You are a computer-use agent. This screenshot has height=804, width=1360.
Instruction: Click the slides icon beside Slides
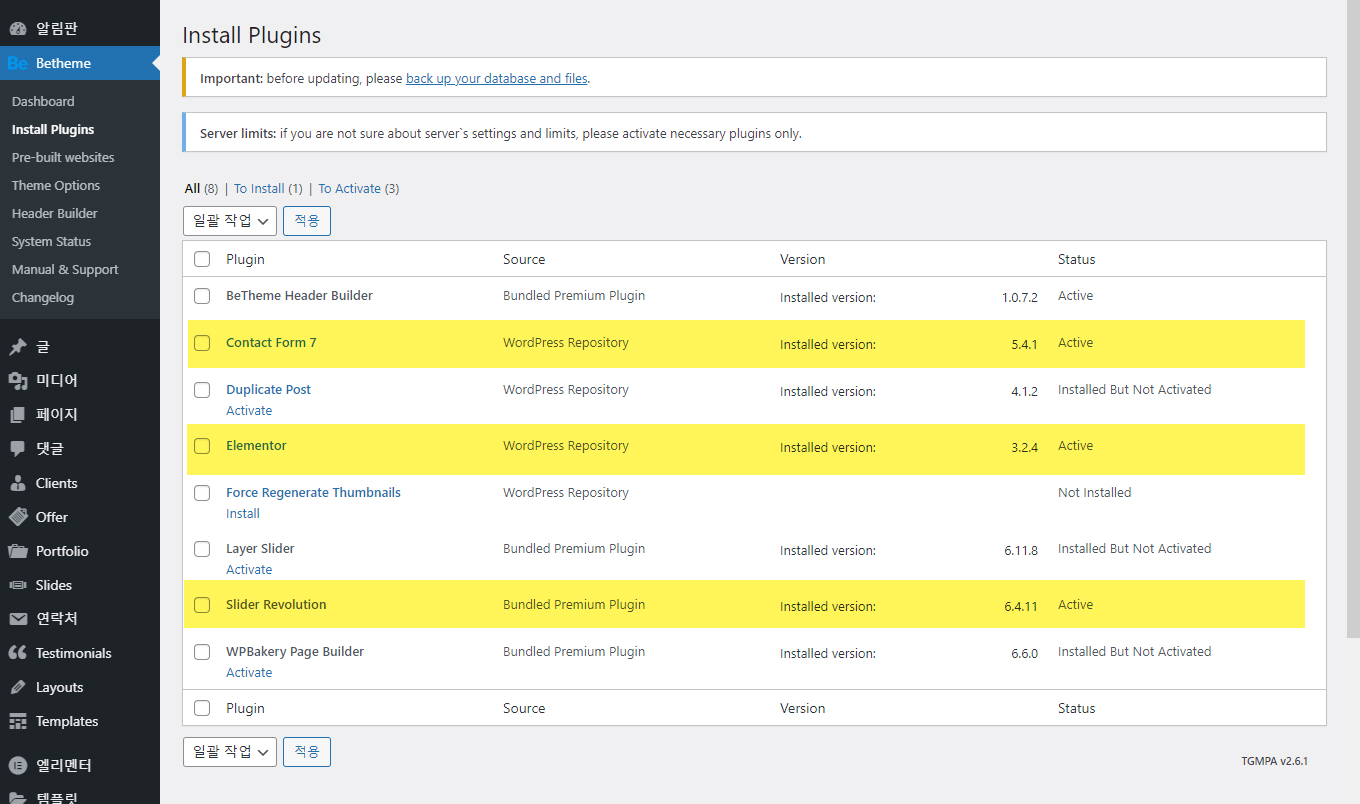click(18, 585)
